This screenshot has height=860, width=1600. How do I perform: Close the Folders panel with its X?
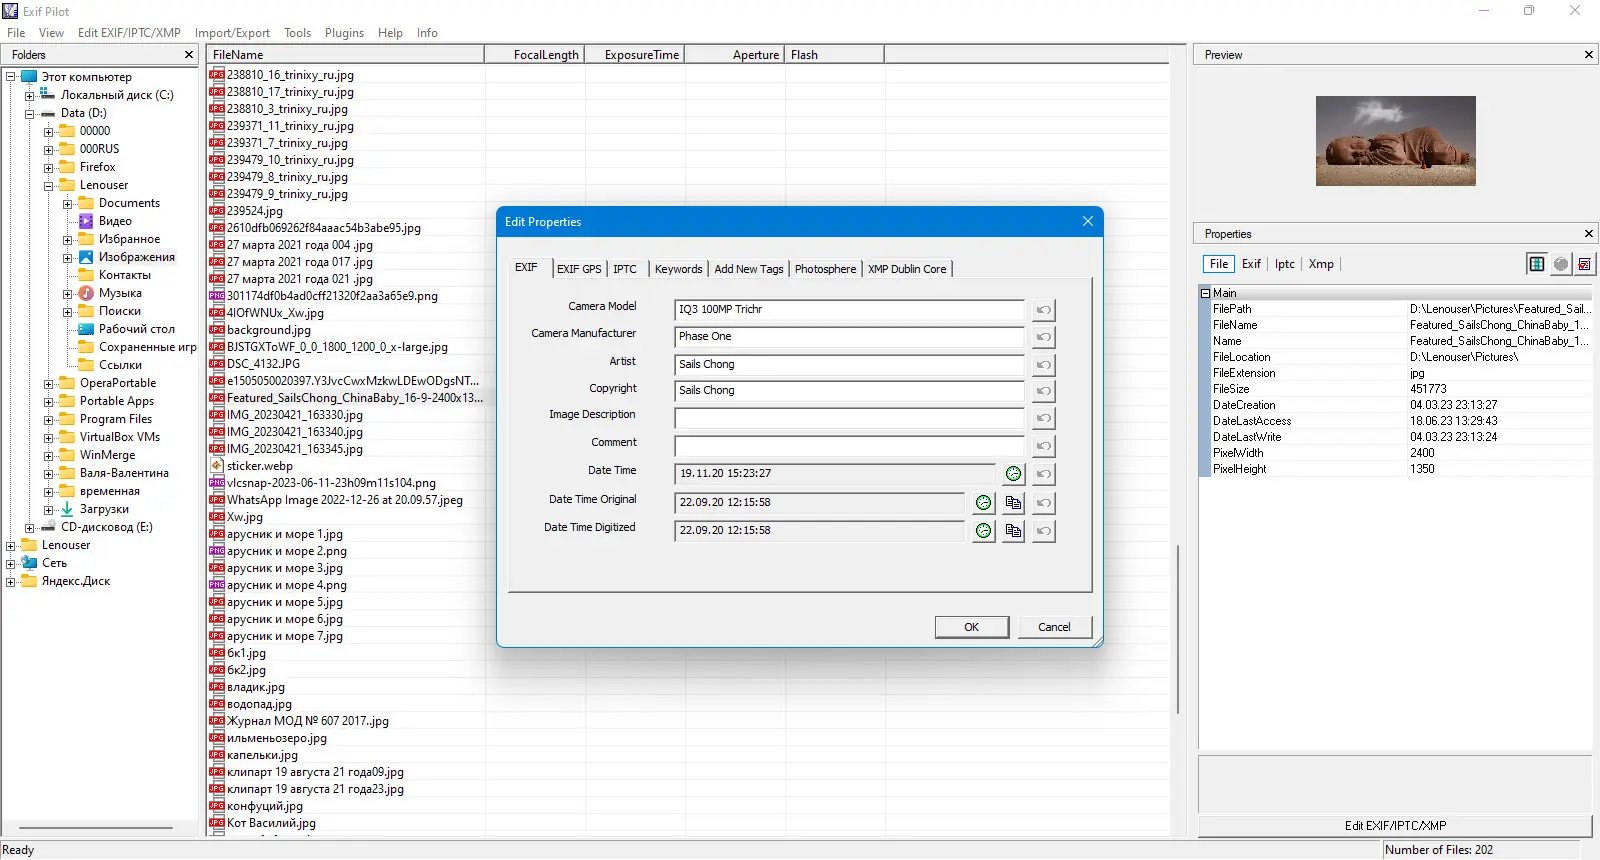pyautogui.click(x=189, y=55)
